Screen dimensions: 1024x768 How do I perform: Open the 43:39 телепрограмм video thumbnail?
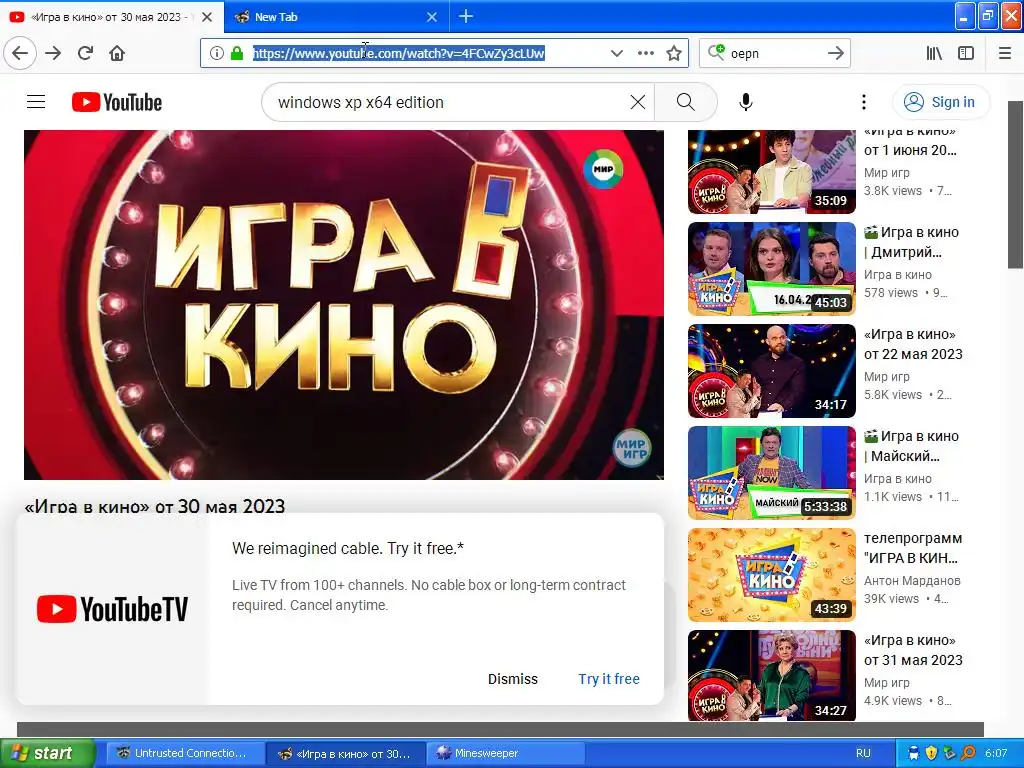coord(771,575)
